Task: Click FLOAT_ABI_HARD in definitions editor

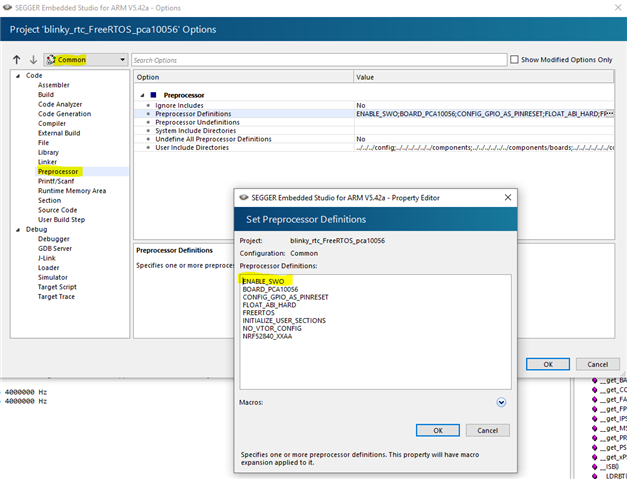Action: (269, 305)
